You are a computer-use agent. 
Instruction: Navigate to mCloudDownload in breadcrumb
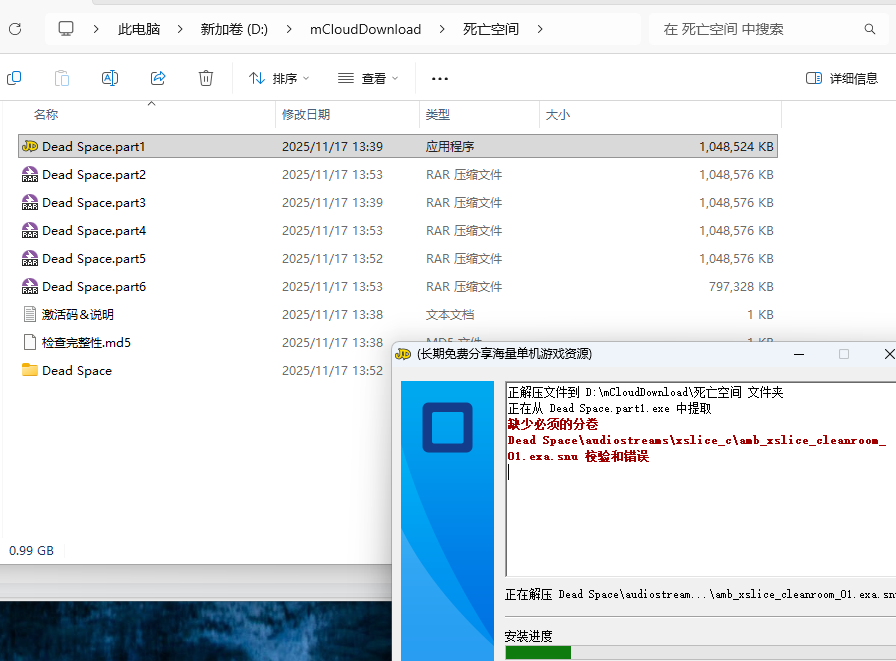click(x=365, y=29)
